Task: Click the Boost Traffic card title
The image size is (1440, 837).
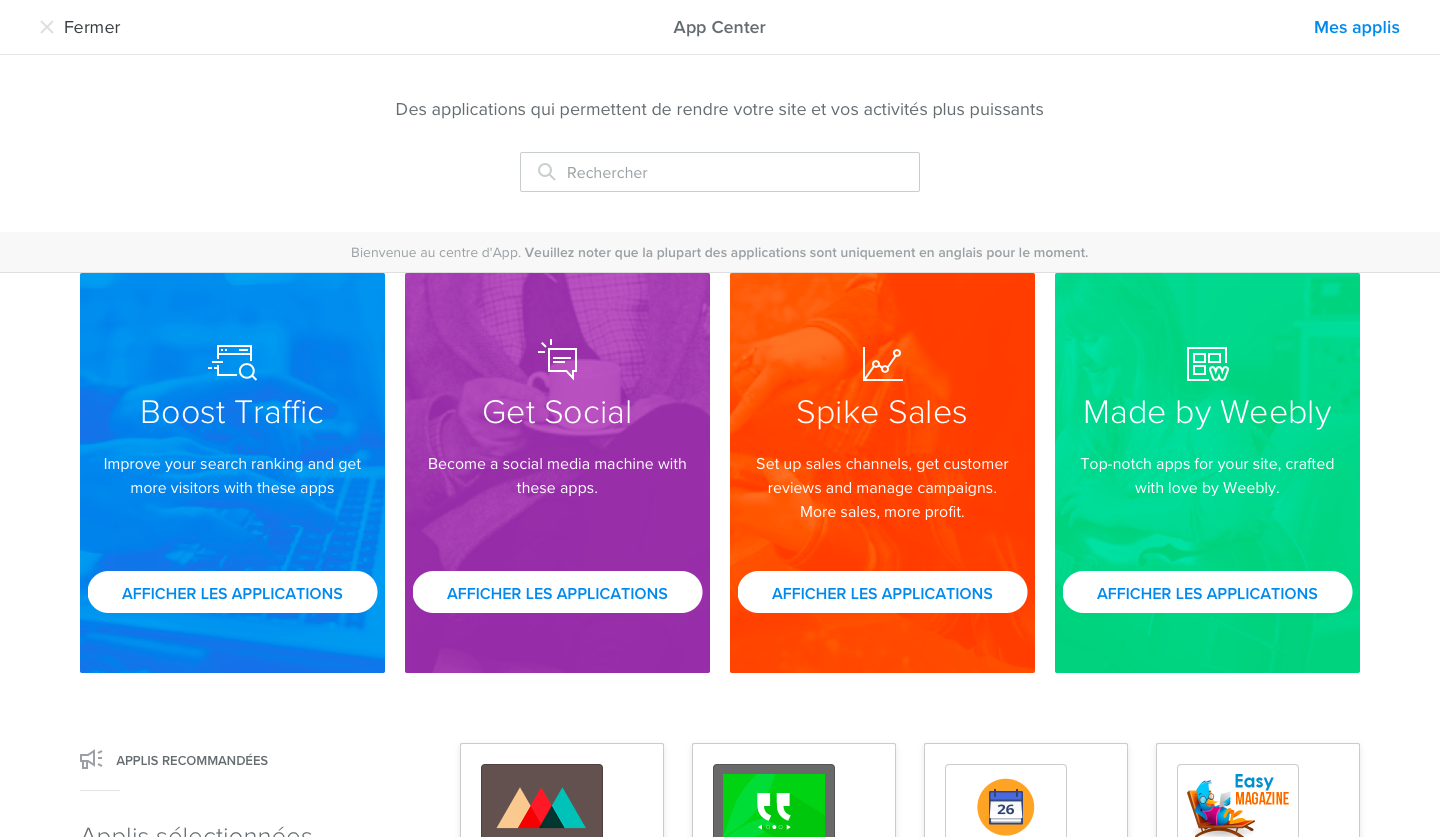Action: coord(232,412)
